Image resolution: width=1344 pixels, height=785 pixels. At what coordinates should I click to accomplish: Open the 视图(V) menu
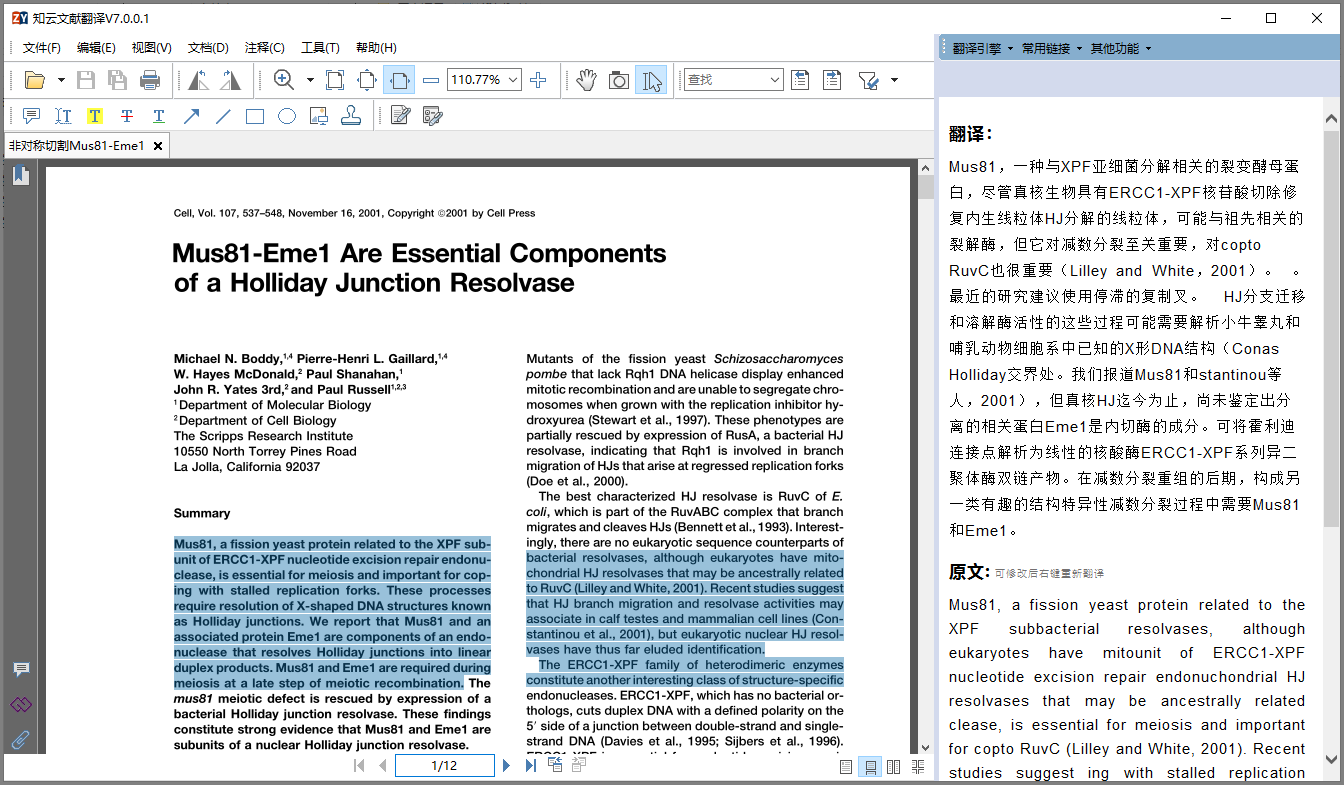152,48
